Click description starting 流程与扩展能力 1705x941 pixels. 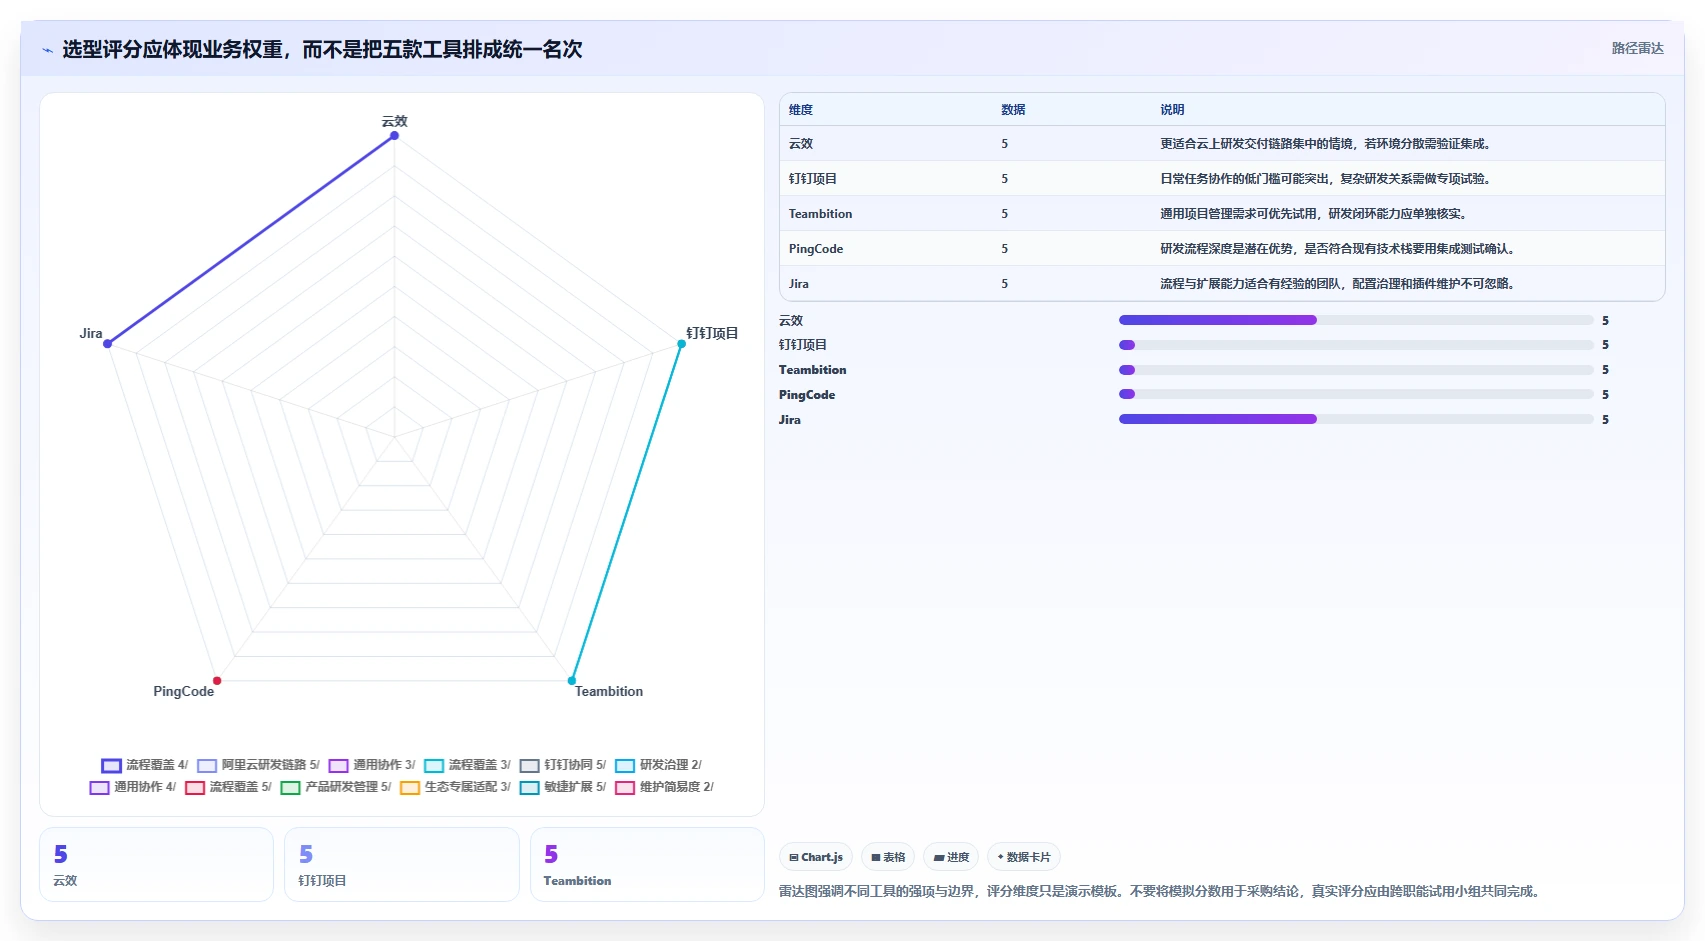coord(1340,284)
